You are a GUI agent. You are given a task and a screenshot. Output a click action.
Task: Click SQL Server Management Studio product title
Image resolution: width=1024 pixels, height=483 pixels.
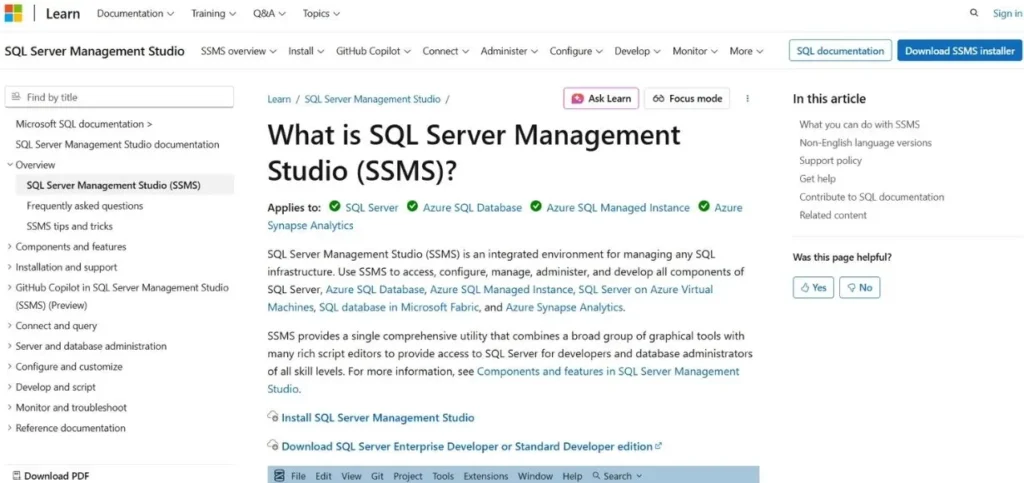click(x=95, y=51)
